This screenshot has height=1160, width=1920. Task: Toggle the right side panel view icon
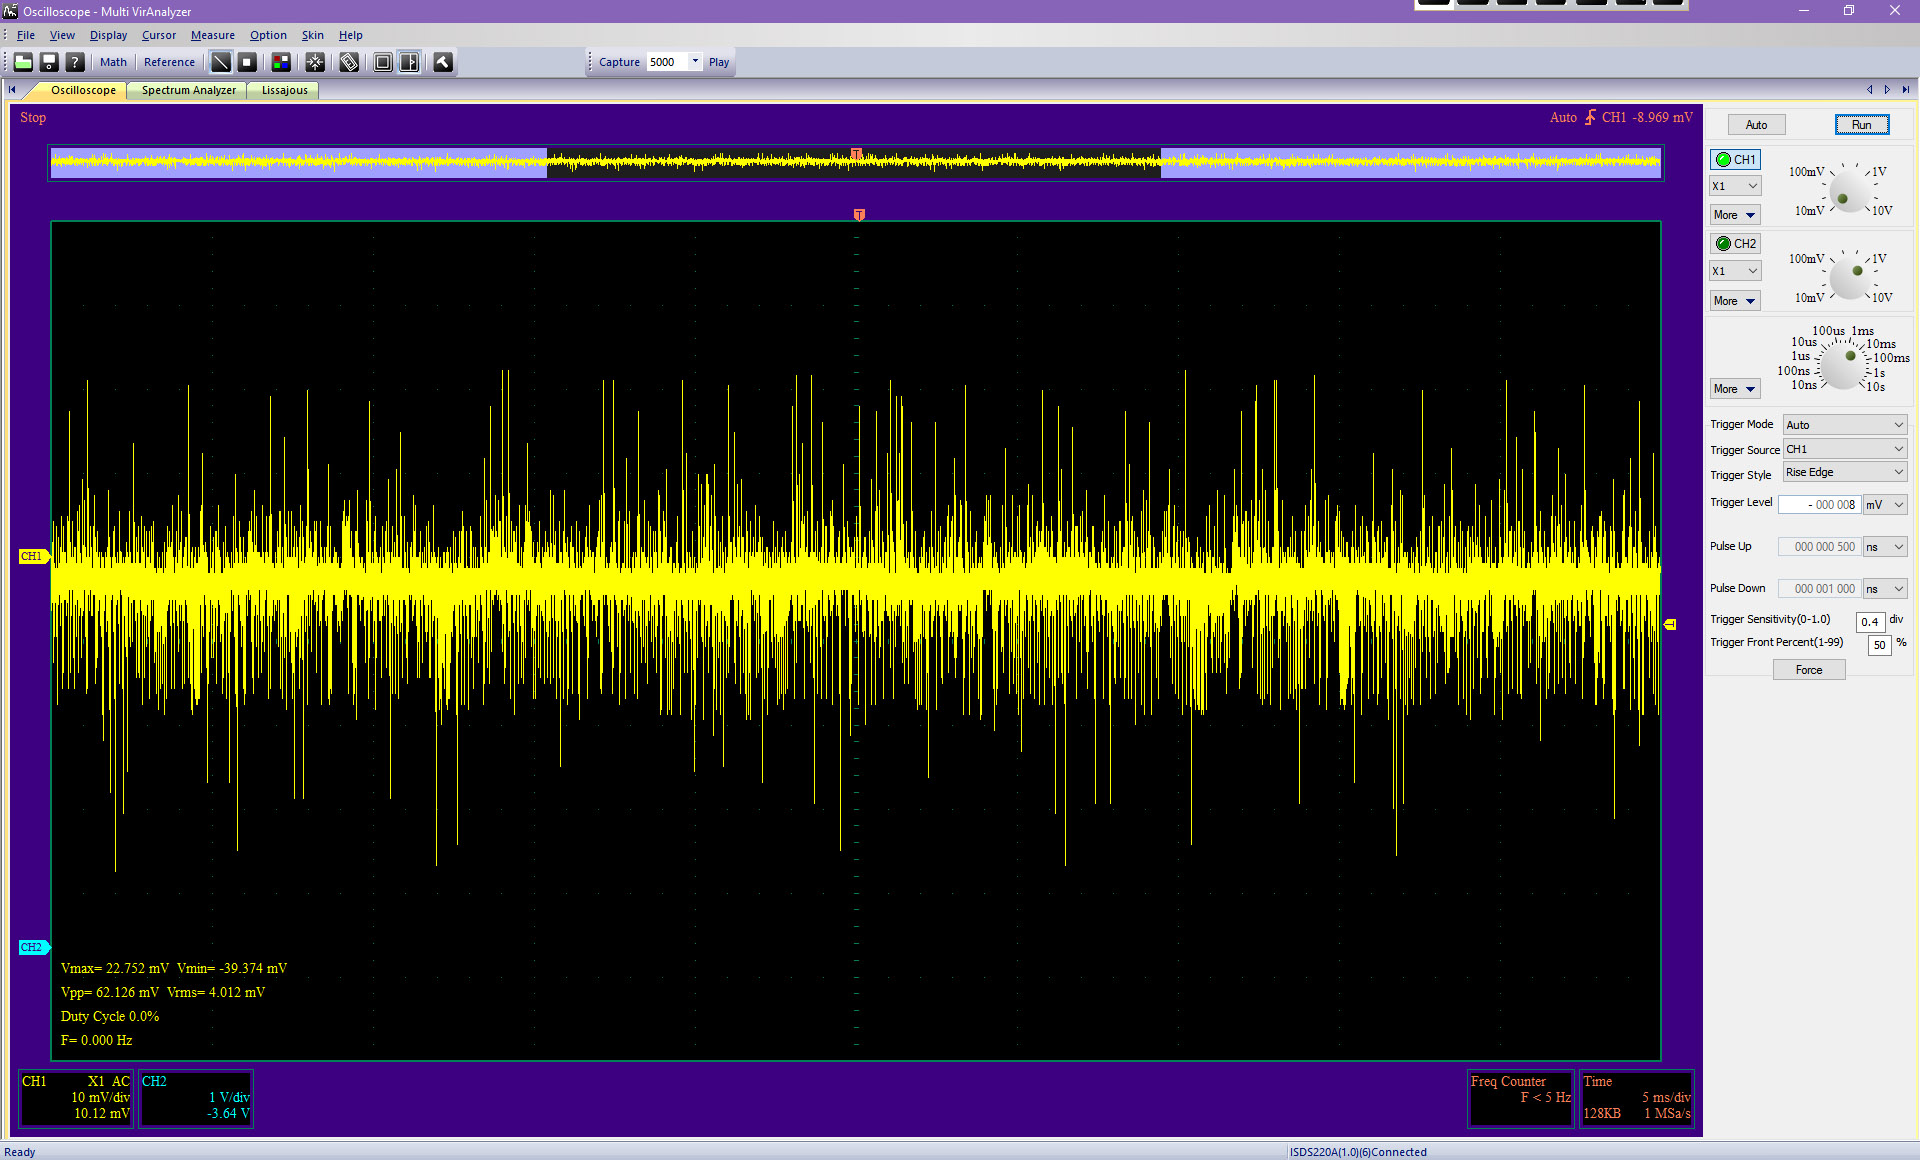409,62
